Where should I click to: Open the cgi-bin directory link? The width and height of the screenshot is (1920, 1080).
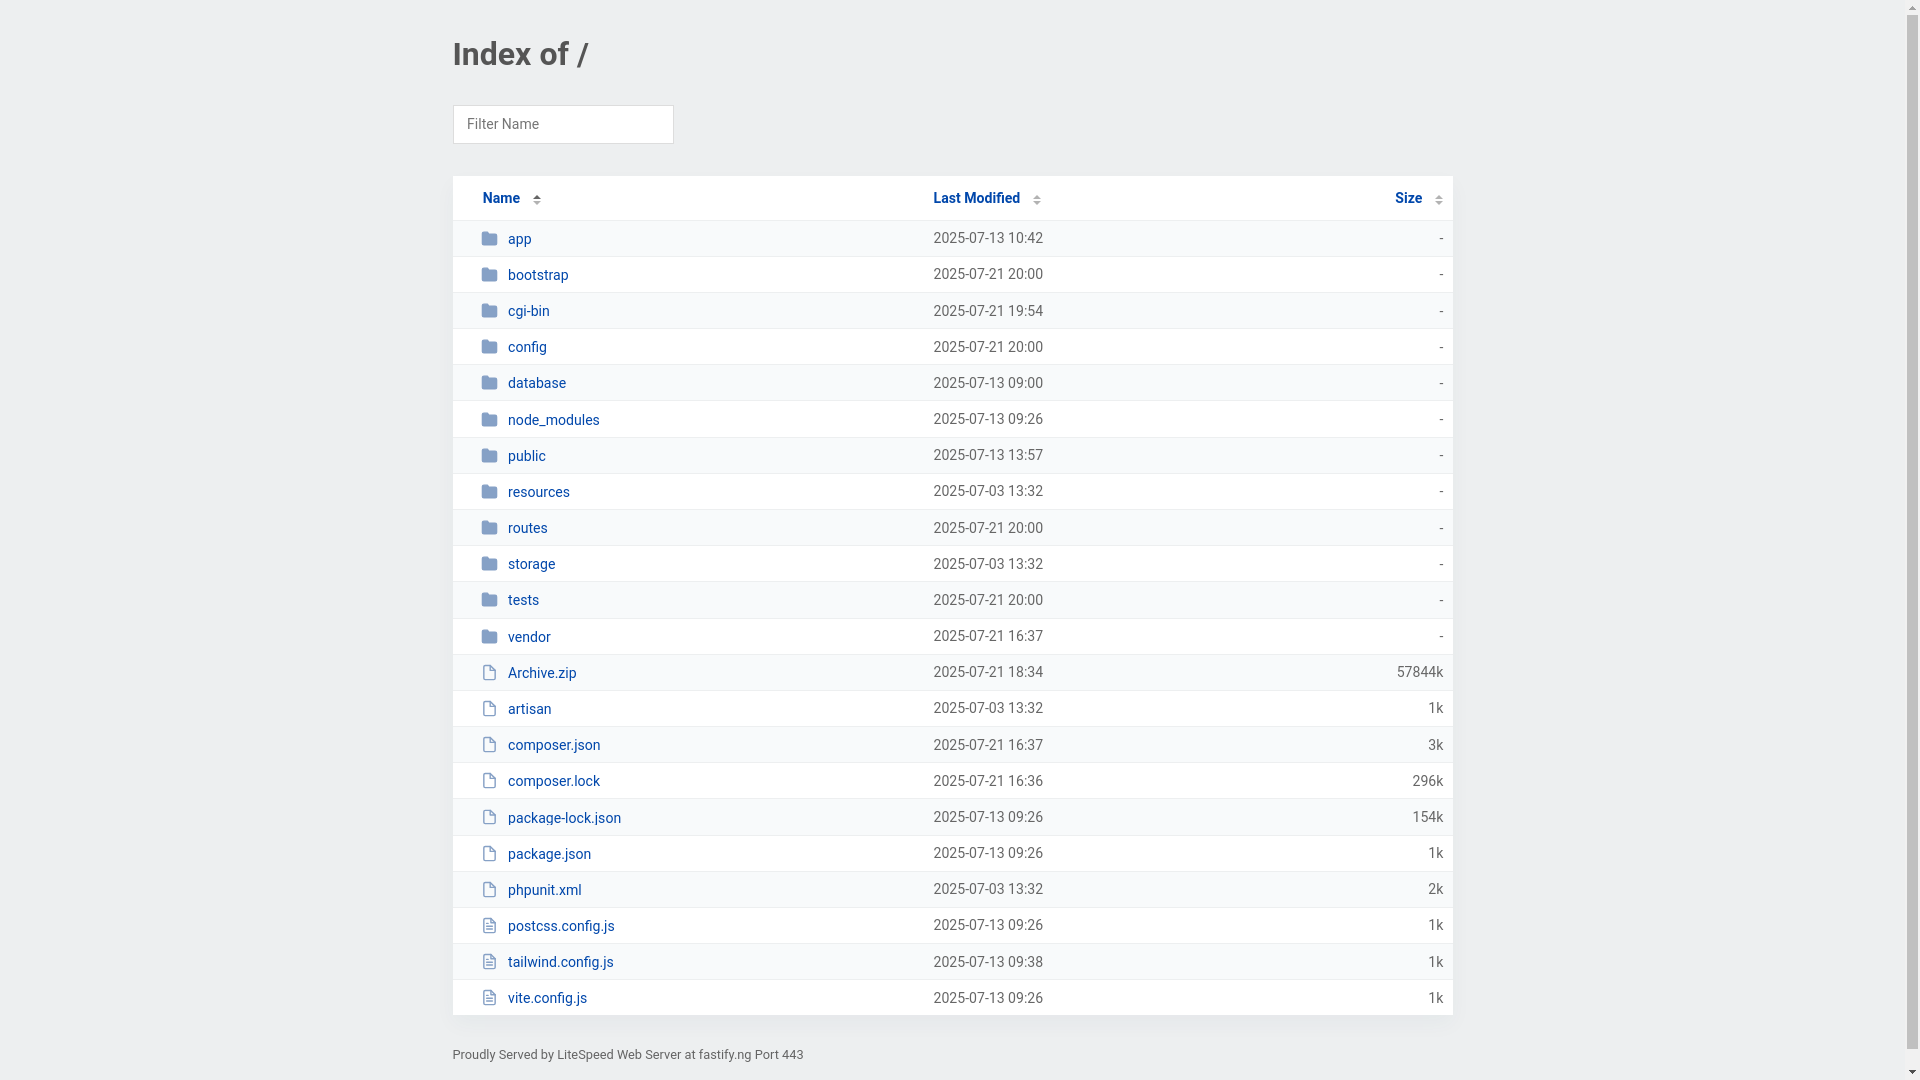528,311
